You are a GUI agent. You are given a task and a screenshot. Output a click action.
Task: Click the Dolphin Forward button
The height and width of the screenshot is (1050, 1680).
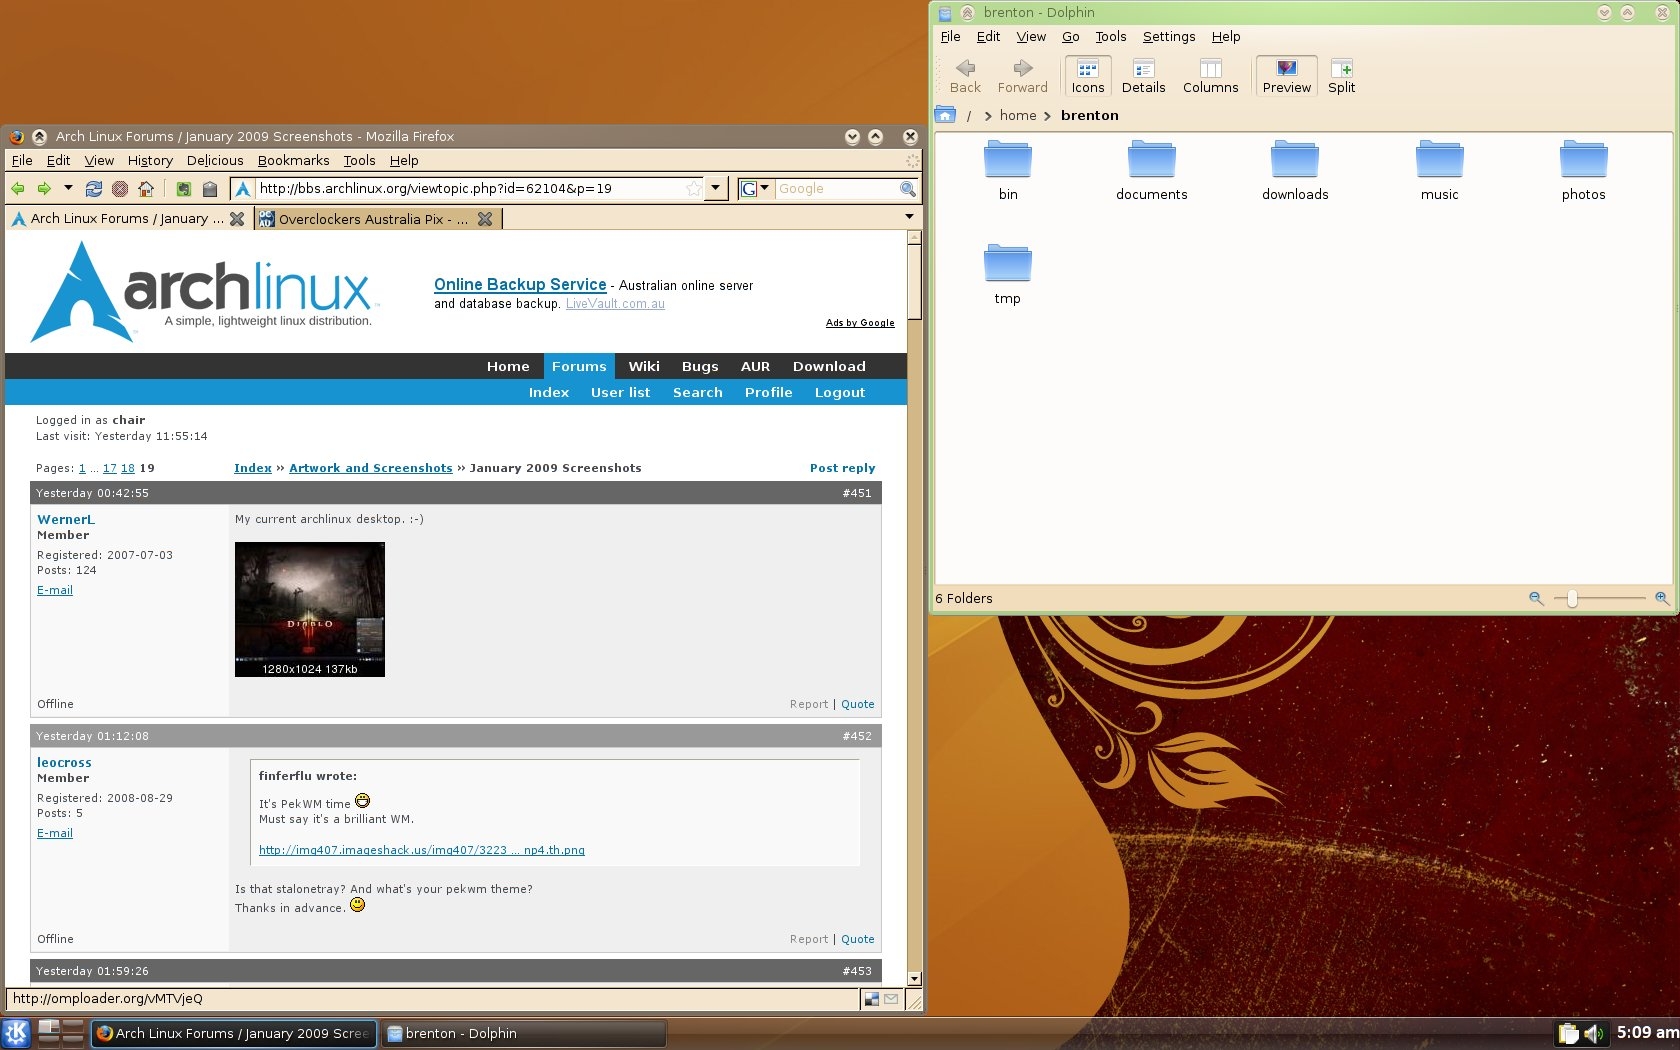tap(1022, 76)
